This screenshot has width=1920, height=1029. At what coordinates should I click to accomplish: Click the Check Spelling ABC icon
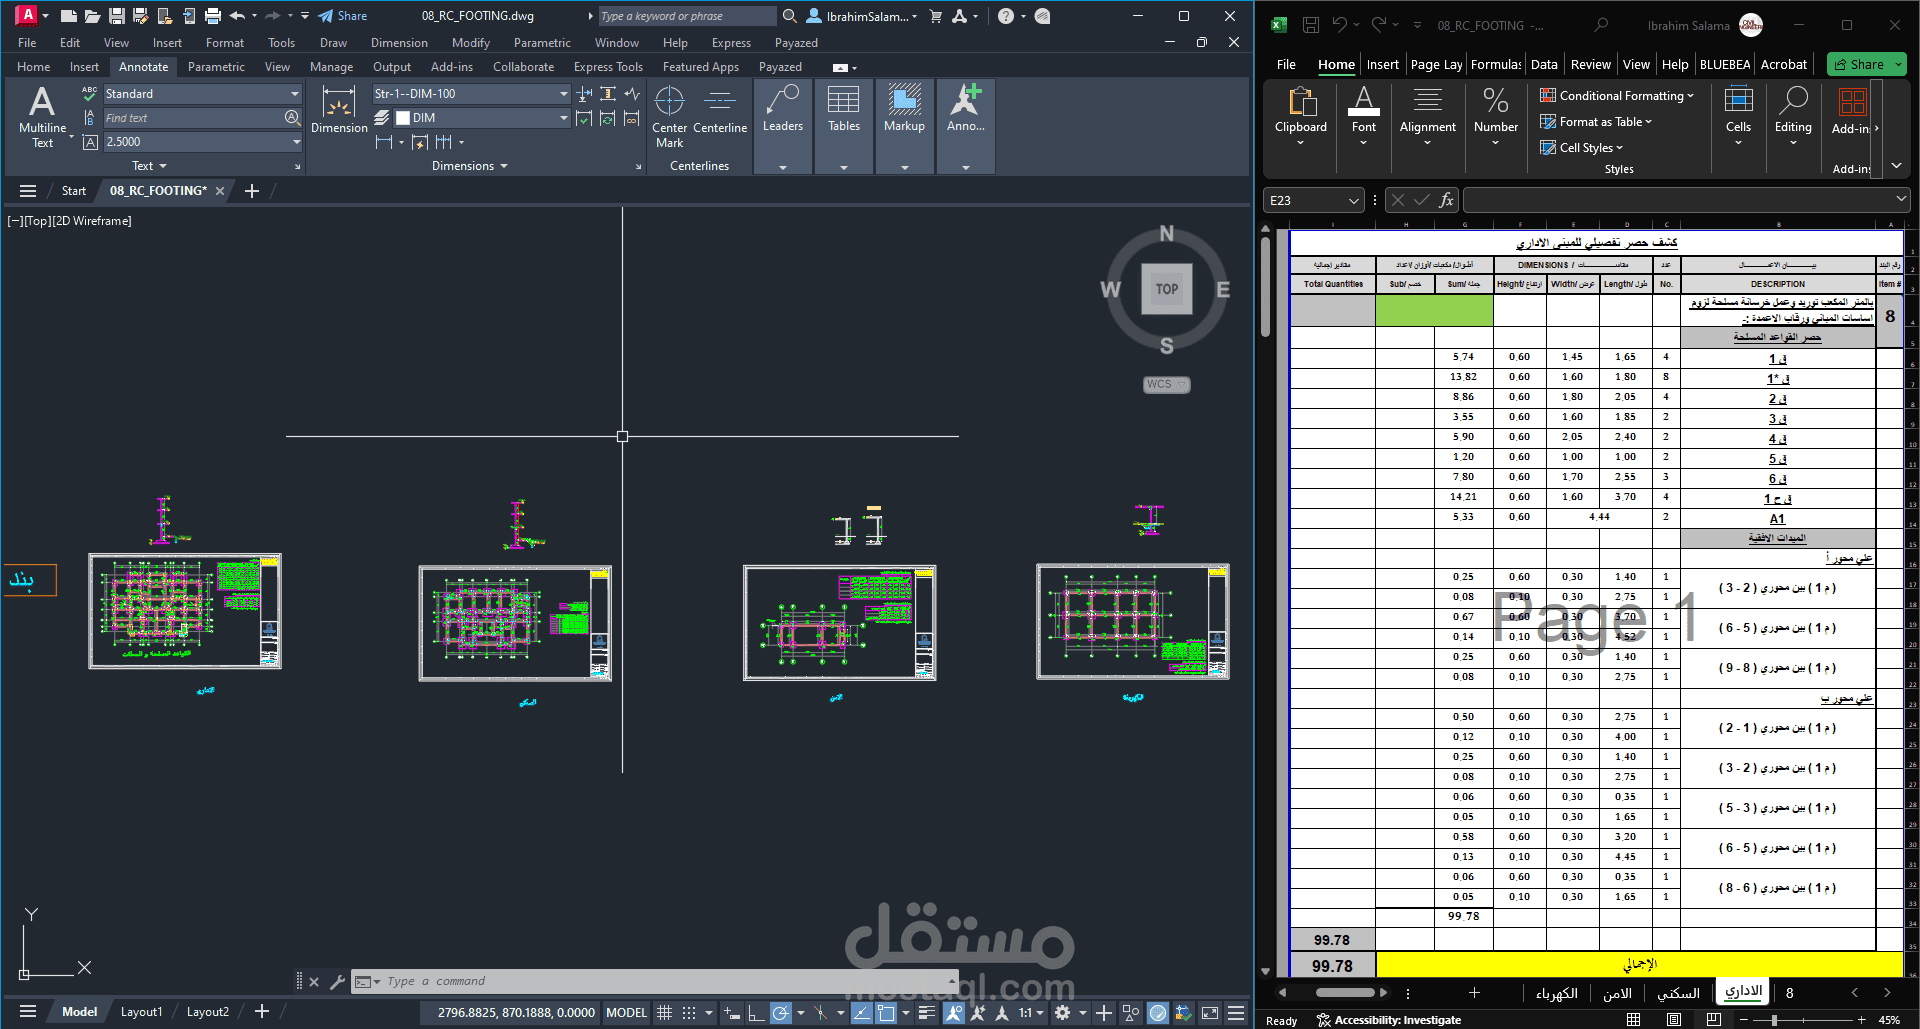[89, 93]
